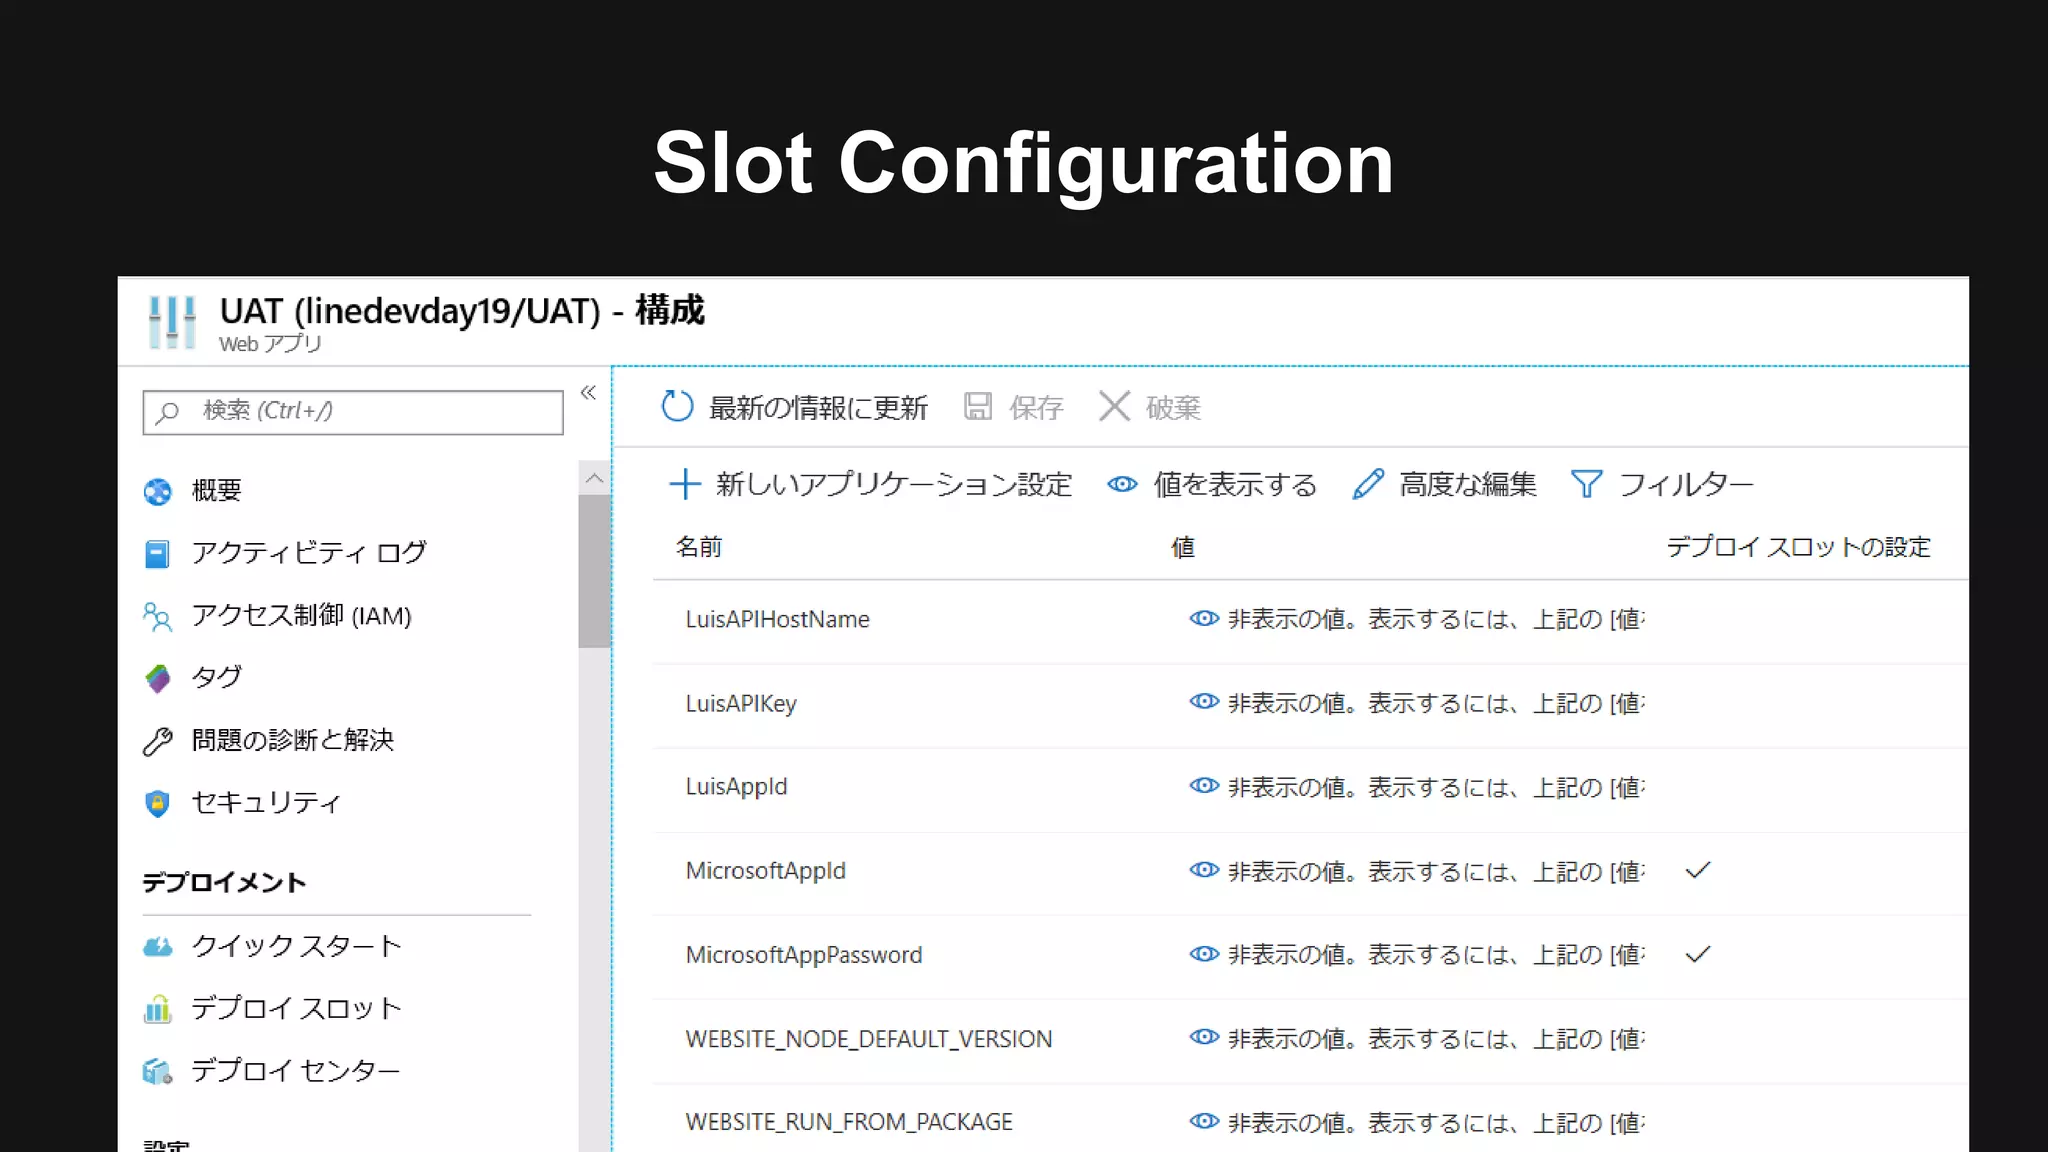Click the sidebar scroll up arrow
2048x1152 pixels.
pos(594,478)
